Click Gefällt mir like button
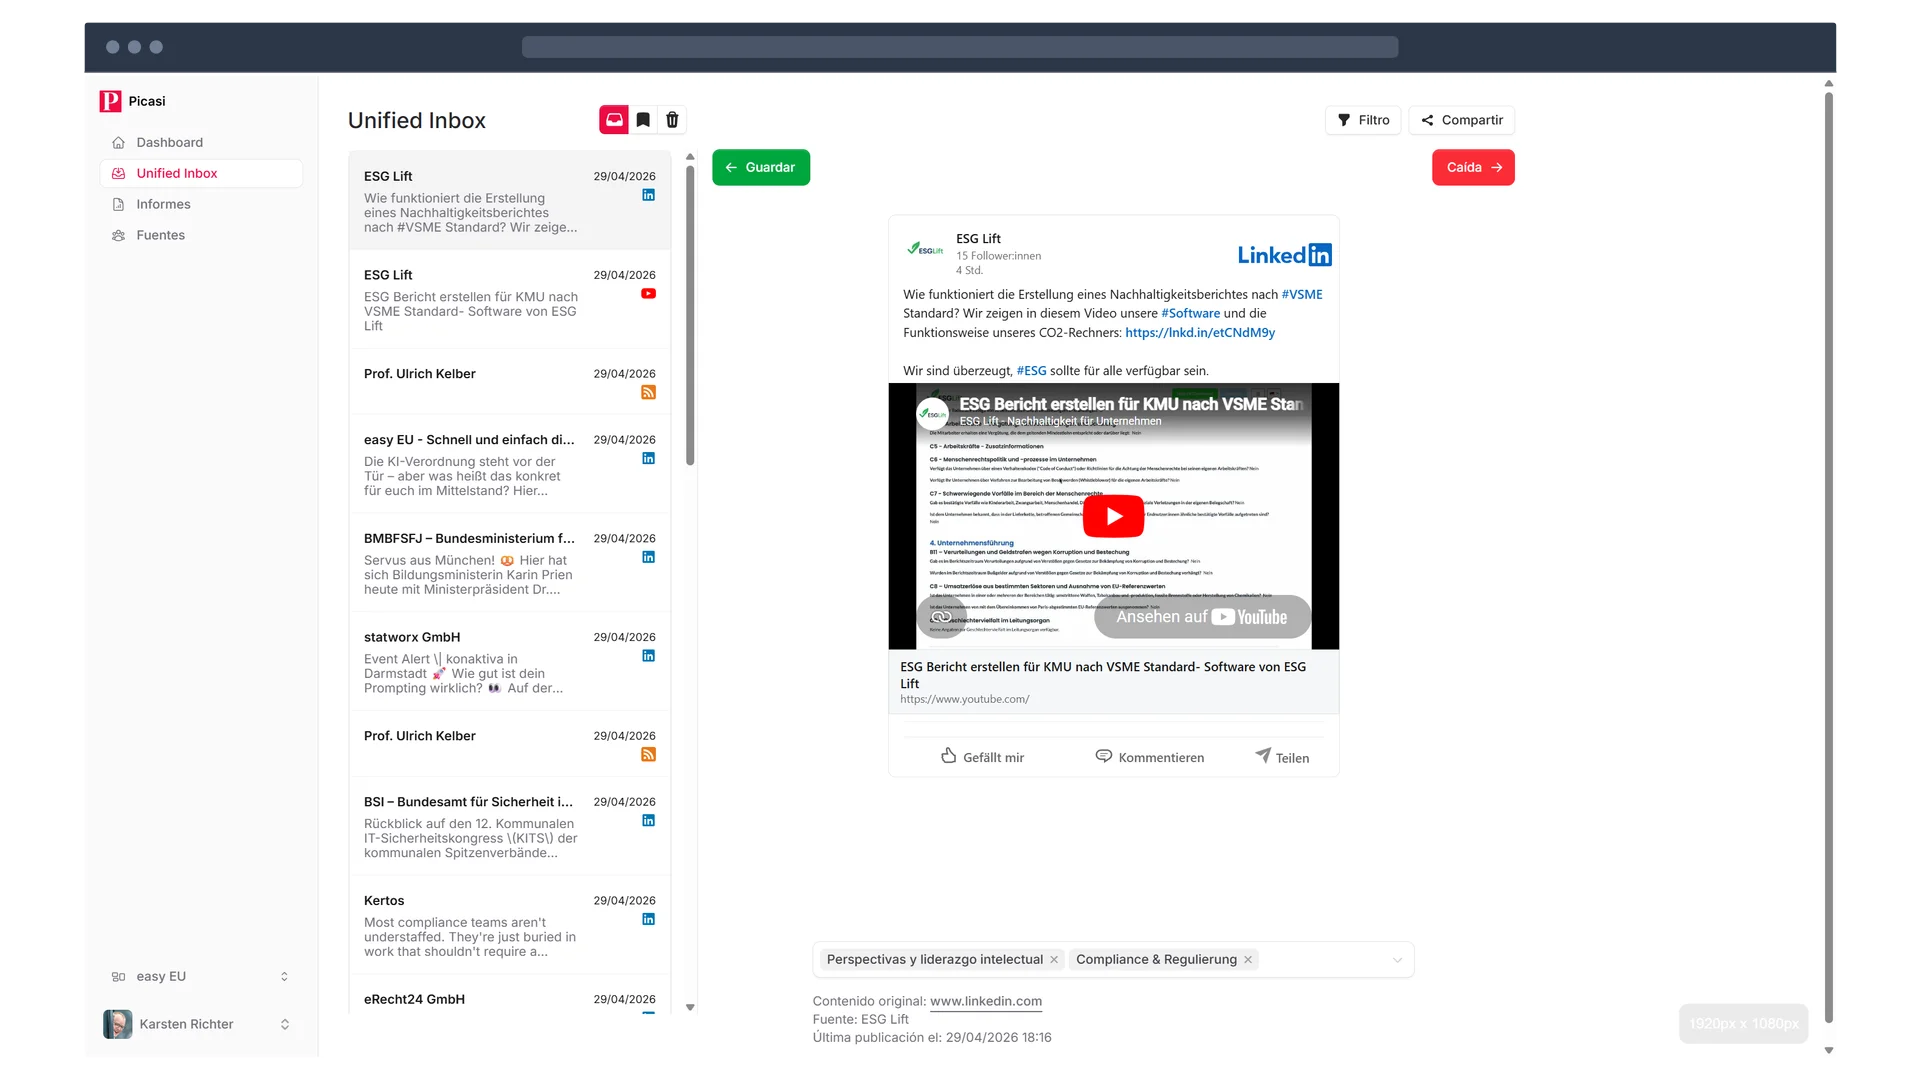 click(x=983, y=757)
